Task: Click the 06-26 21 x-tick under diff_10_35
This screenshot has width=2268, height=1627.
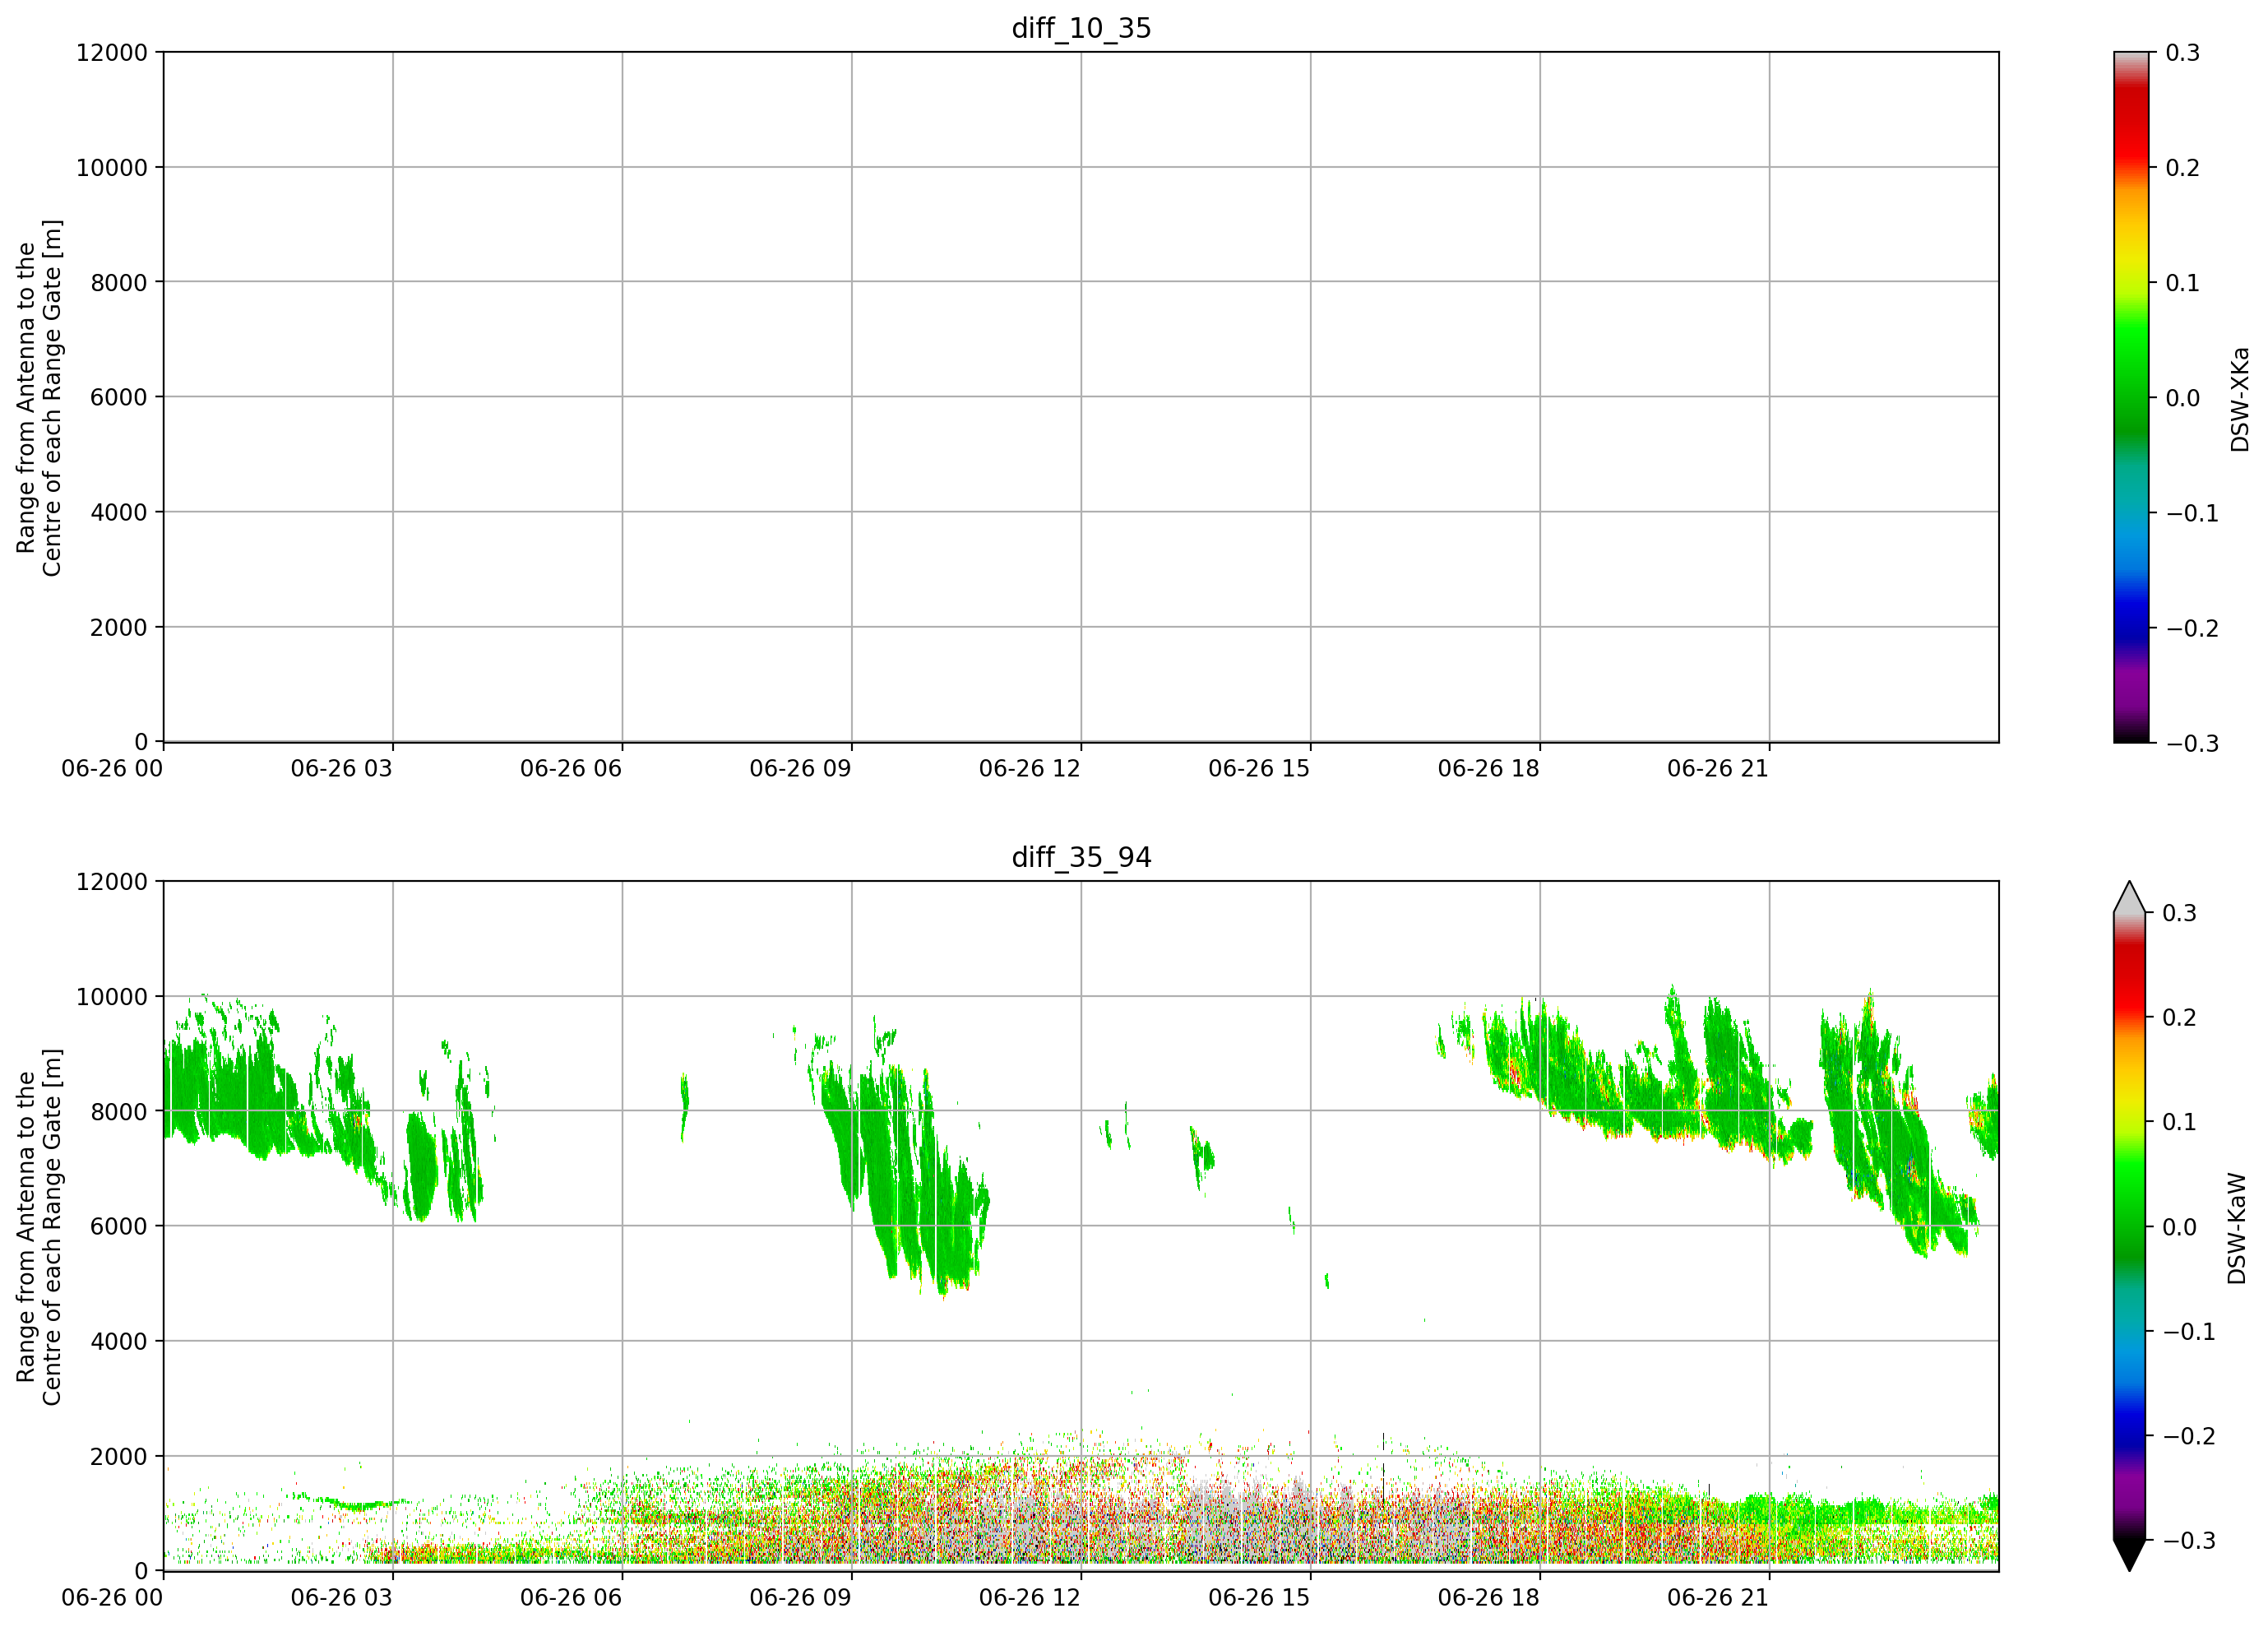Action: [x=1718, y=768]
